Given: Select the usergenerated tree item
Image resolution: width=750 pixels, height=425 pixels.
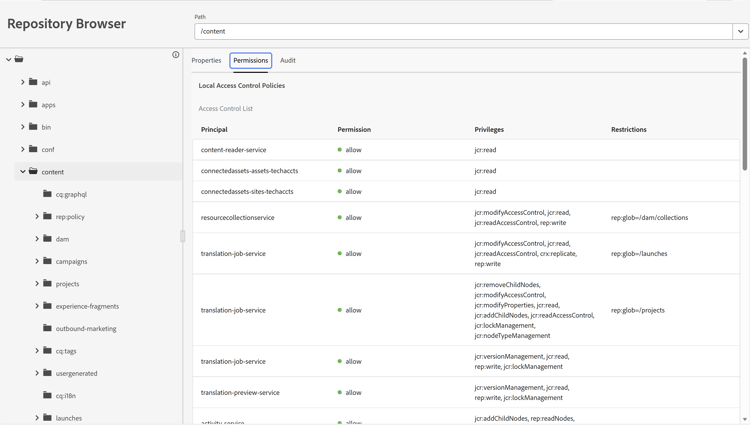Looking at the screenshot, I should (x=76, y=373).
